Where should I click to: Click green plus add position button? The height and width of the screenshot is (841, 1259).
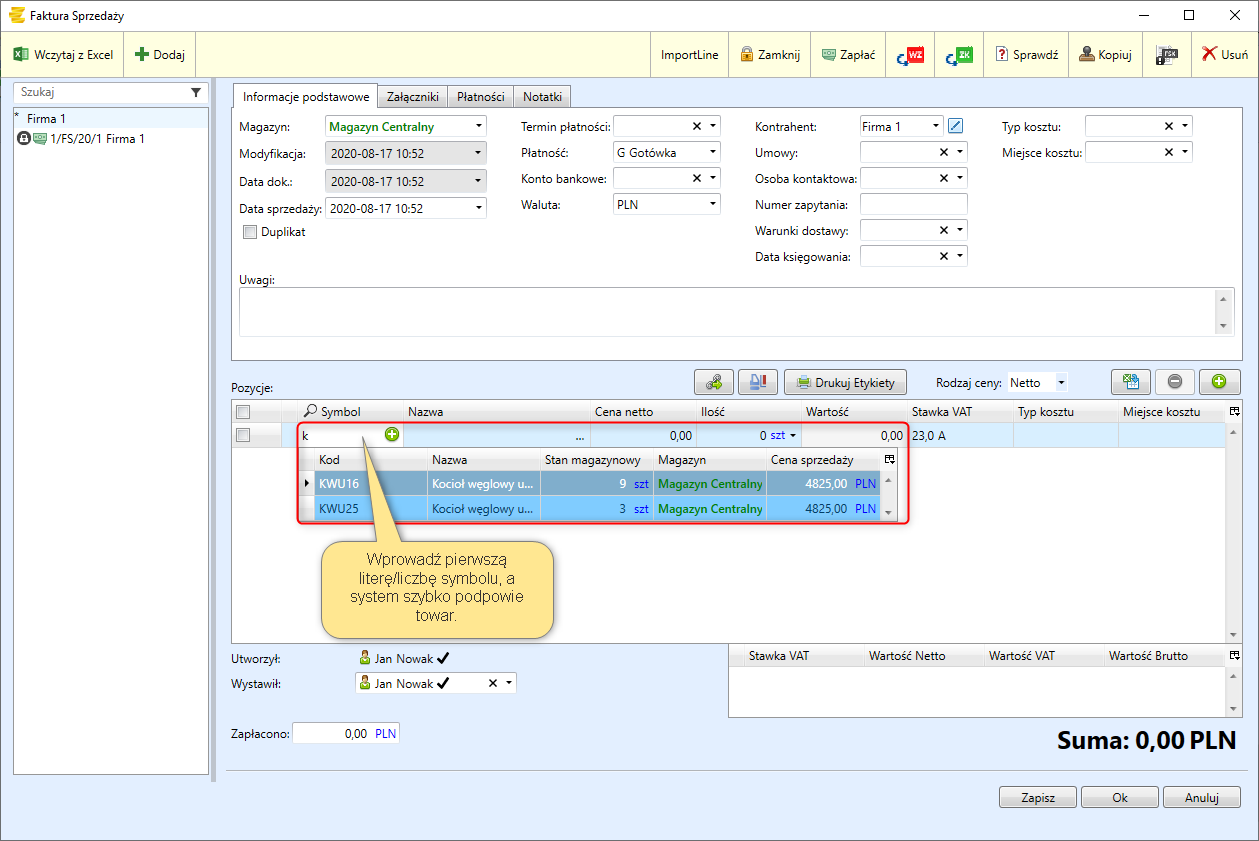point(1219,381)
